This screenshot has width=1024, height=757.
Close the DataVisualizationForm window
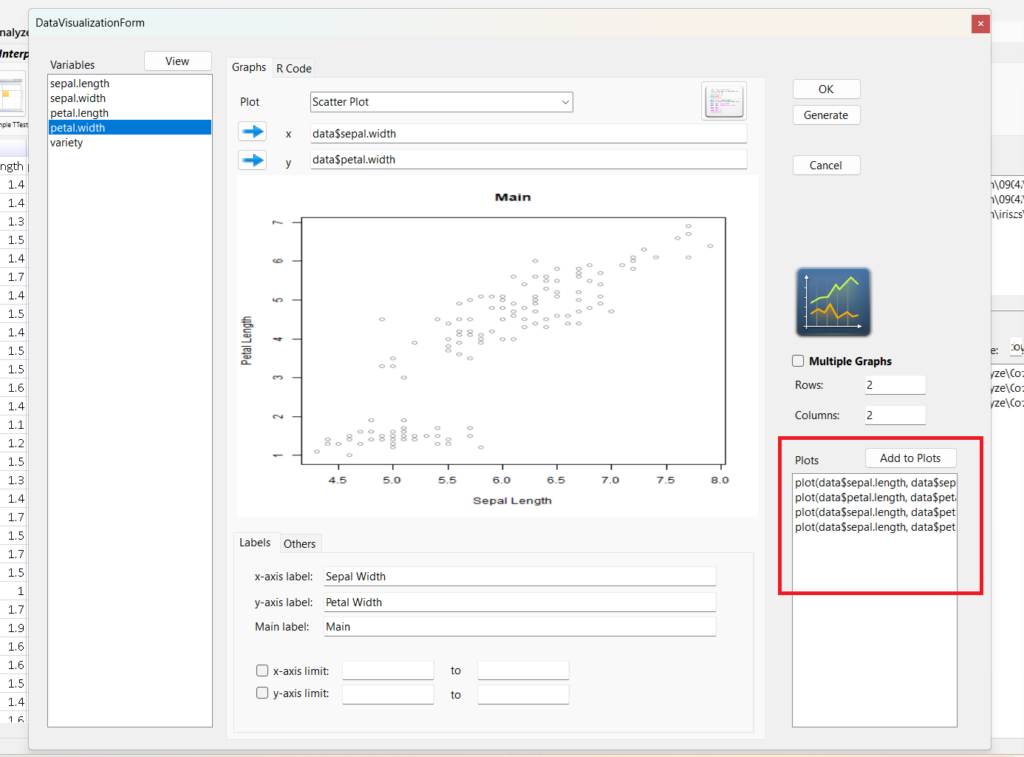(x=980, y=23)
